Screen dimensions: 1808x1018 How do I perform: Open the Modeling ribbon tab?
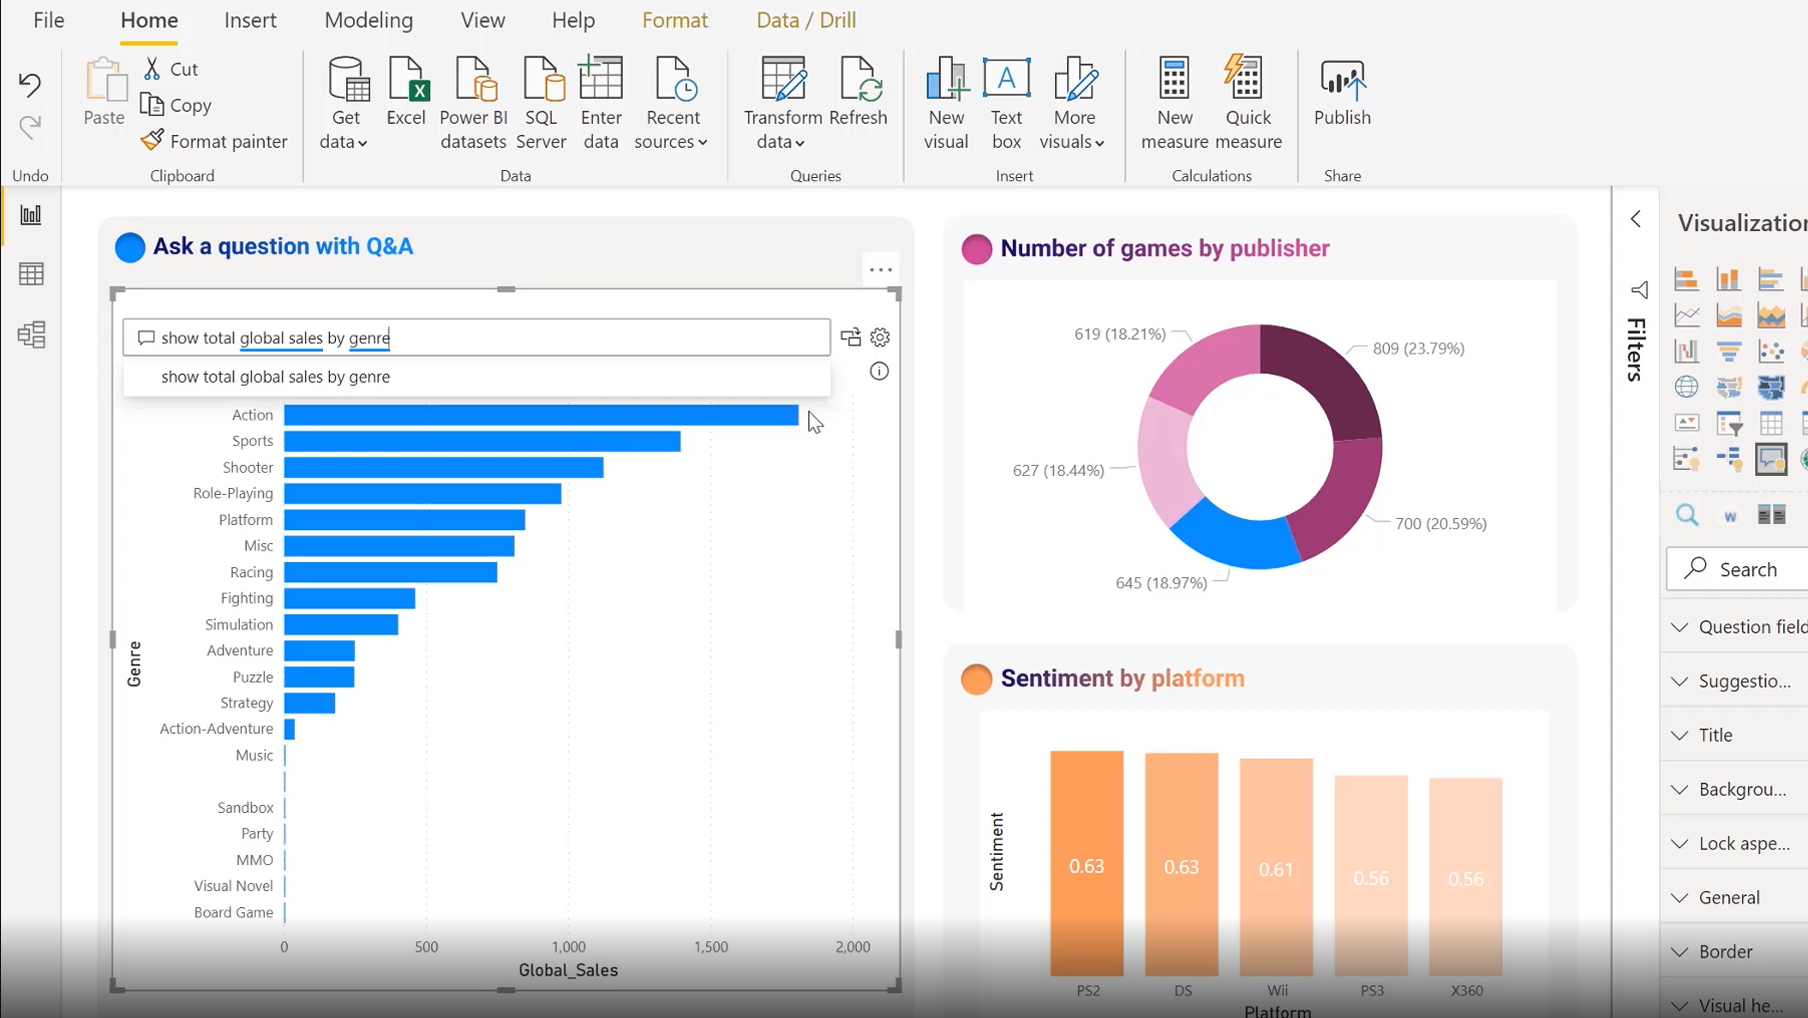click(x=368, y=20)
